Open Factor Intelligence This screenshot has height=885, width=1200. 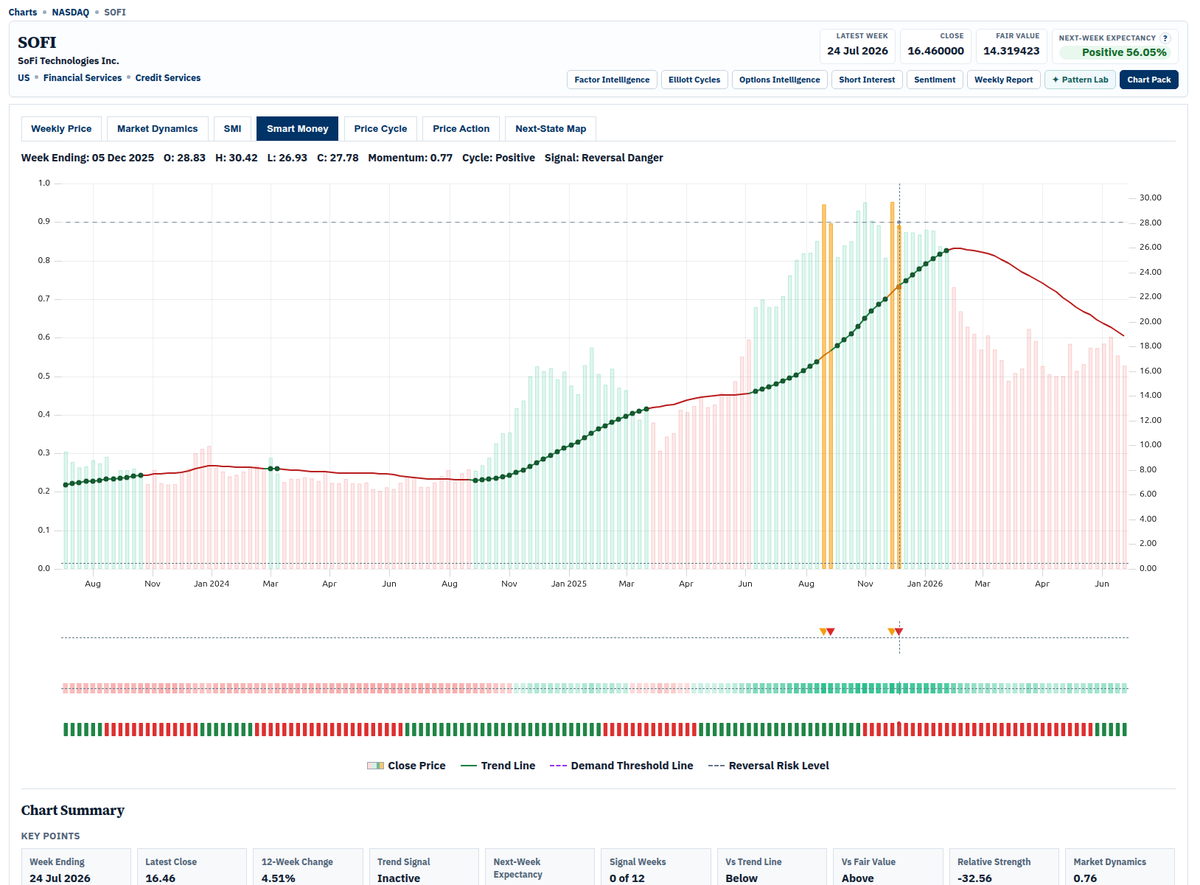[x=612, y=80]
